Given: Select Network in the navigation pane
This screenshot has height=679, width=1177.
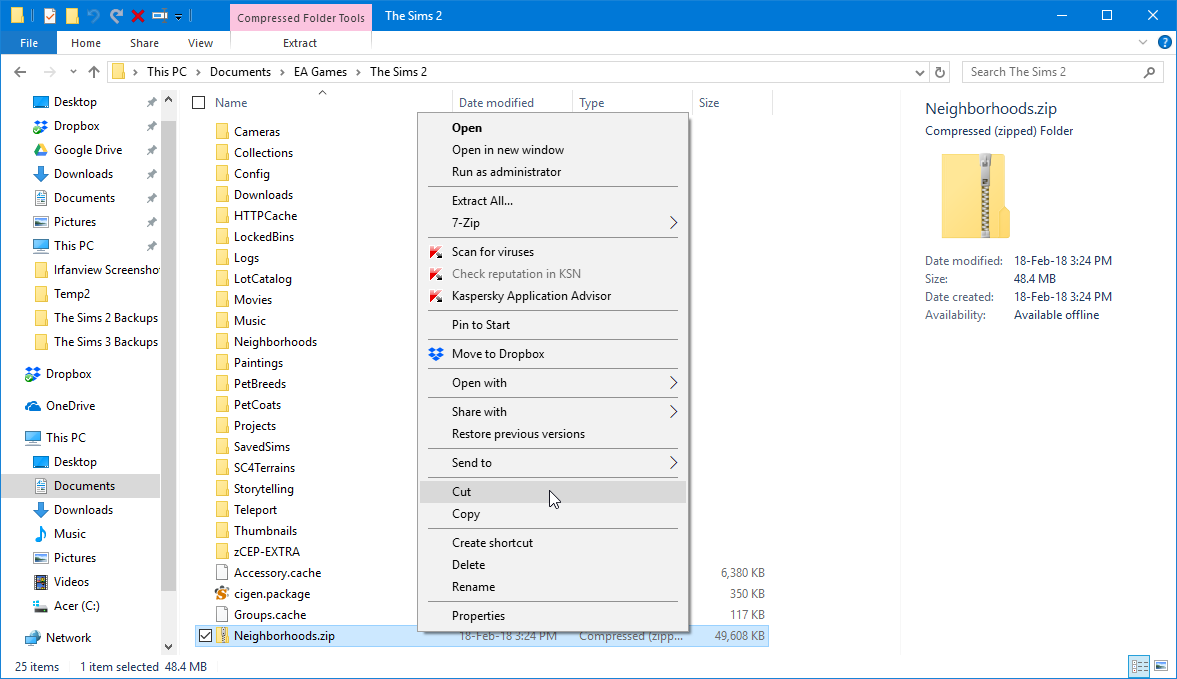Looking at the screenshot, I should (x=68, y=638).
